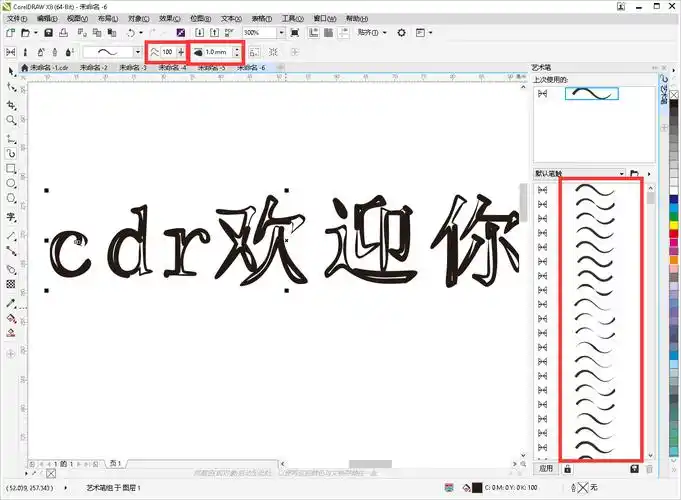Select the Calligraphic pen mode
The height and width of the screenshot is (500, 681).
coord(55,52)
